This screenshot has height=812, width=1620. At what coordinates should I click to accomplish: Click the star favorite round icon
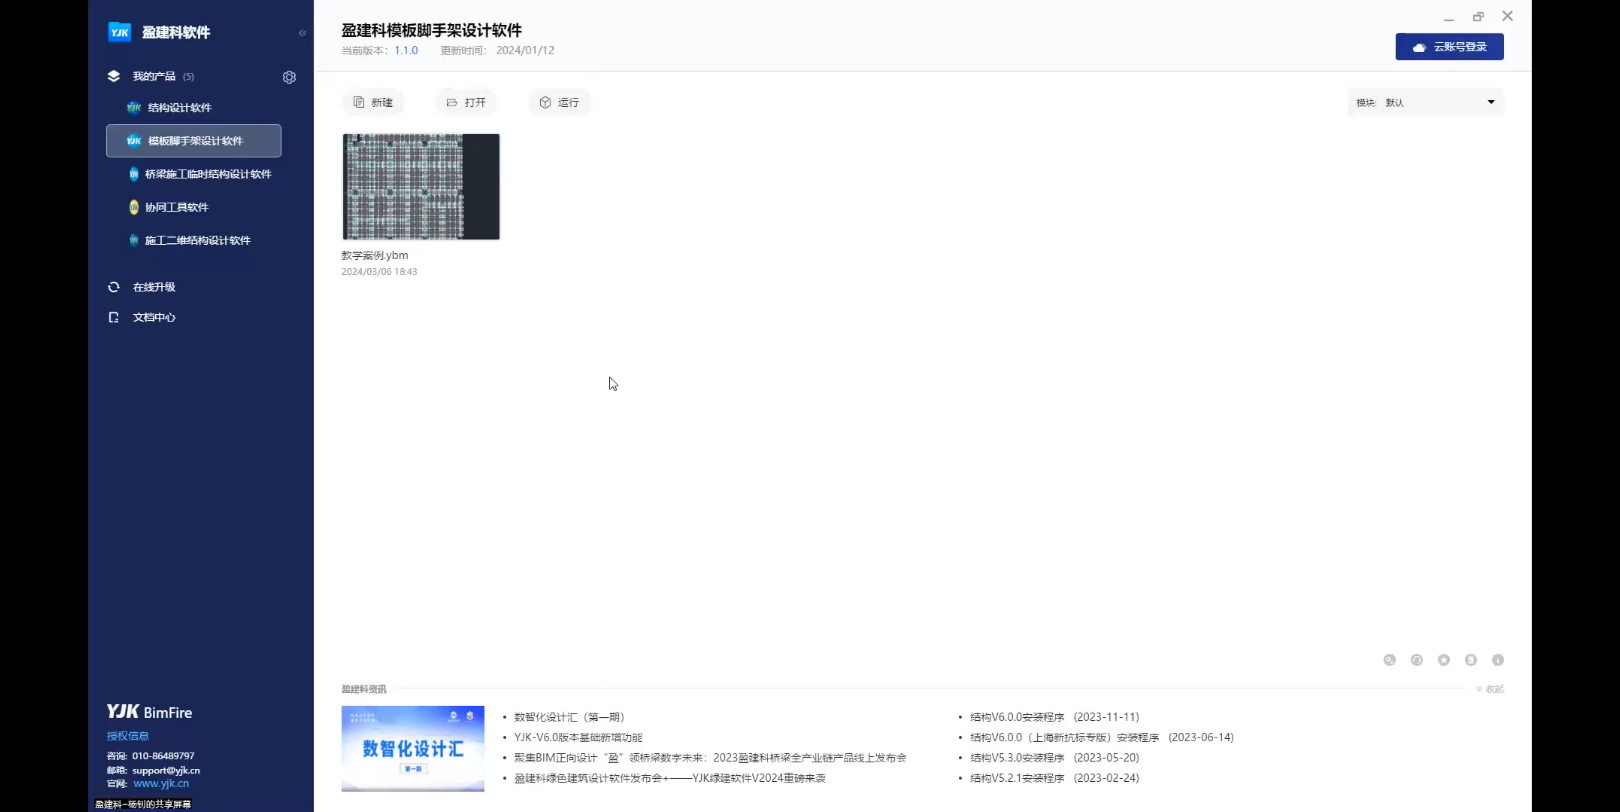coord(1443,660)
